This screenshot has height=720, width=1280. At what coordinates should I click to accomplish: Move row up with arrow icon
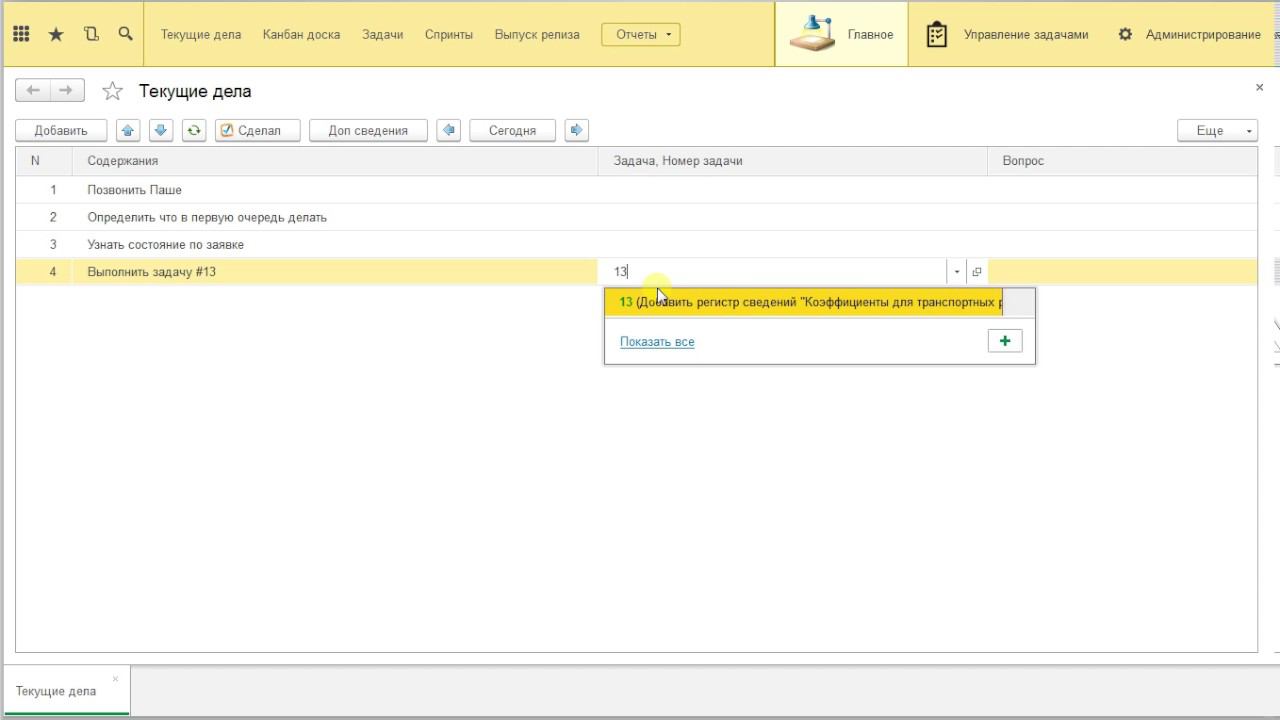pos(128,130)
